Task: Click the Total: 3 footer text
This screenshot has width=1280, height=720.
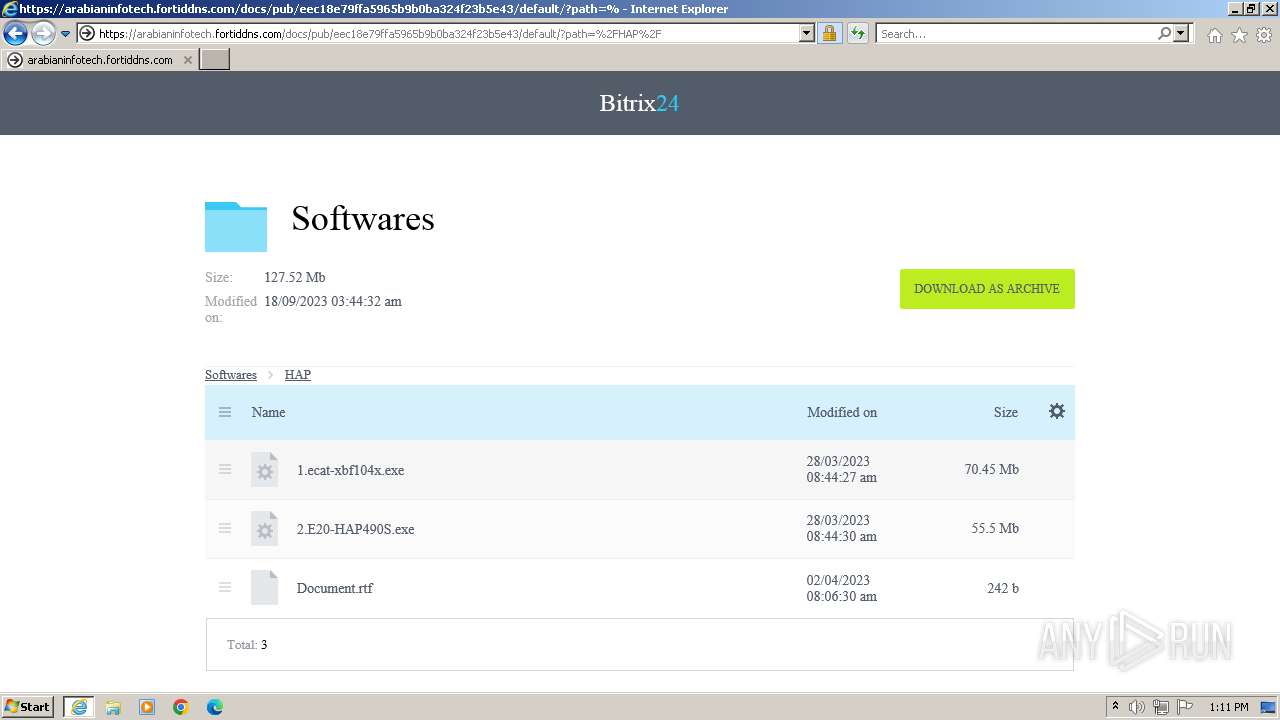Action: (247, 645)
